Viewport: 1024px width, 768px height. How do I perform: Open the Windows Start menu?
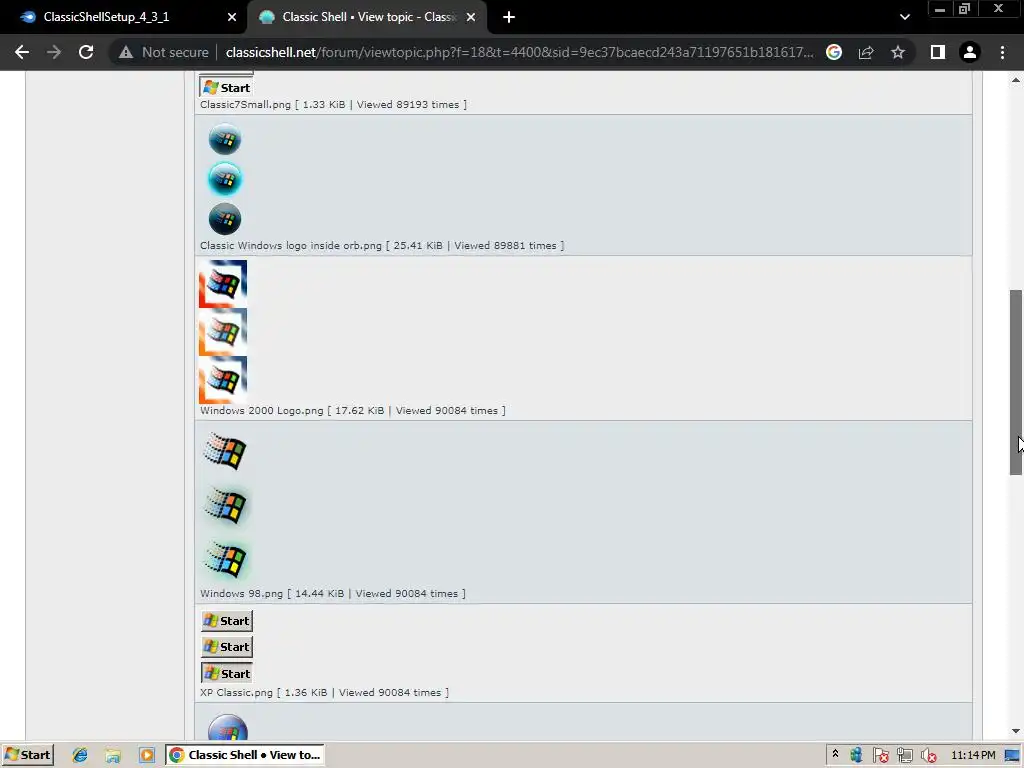coord(27,755)
